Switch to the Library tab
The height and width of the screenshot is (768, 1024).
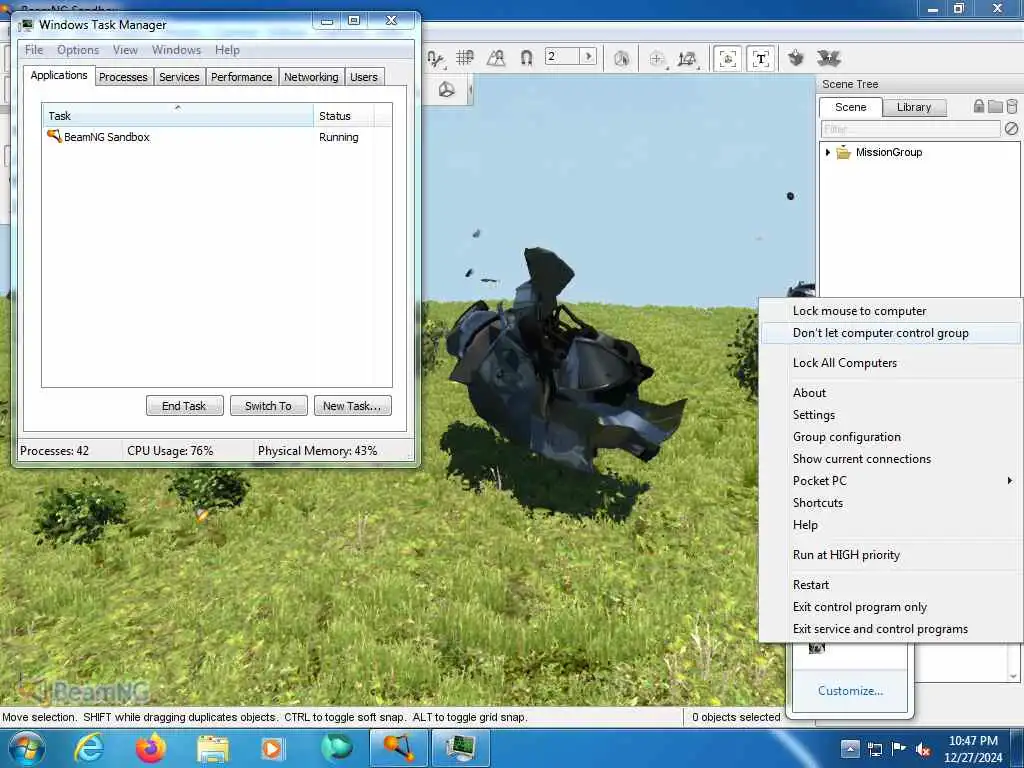point(914,107)
